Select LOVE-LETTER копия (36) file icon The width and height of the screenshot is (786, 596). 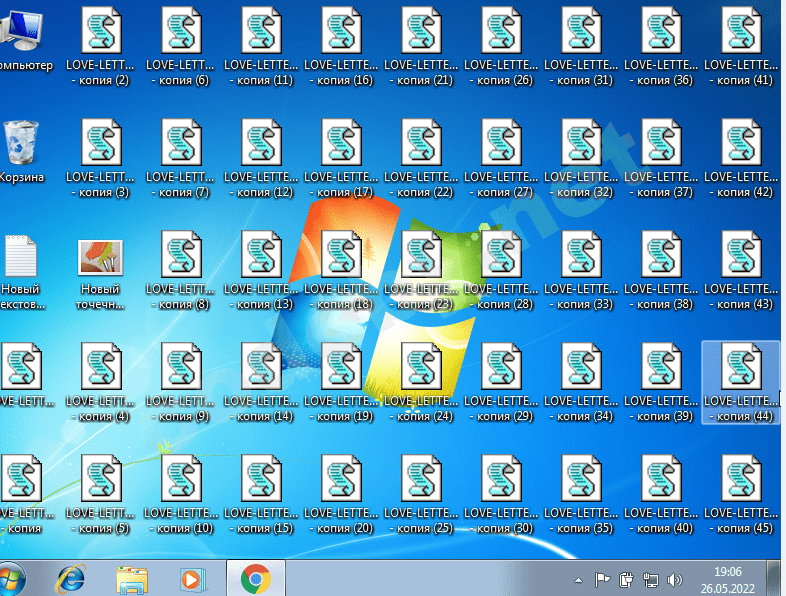point(661,31)
